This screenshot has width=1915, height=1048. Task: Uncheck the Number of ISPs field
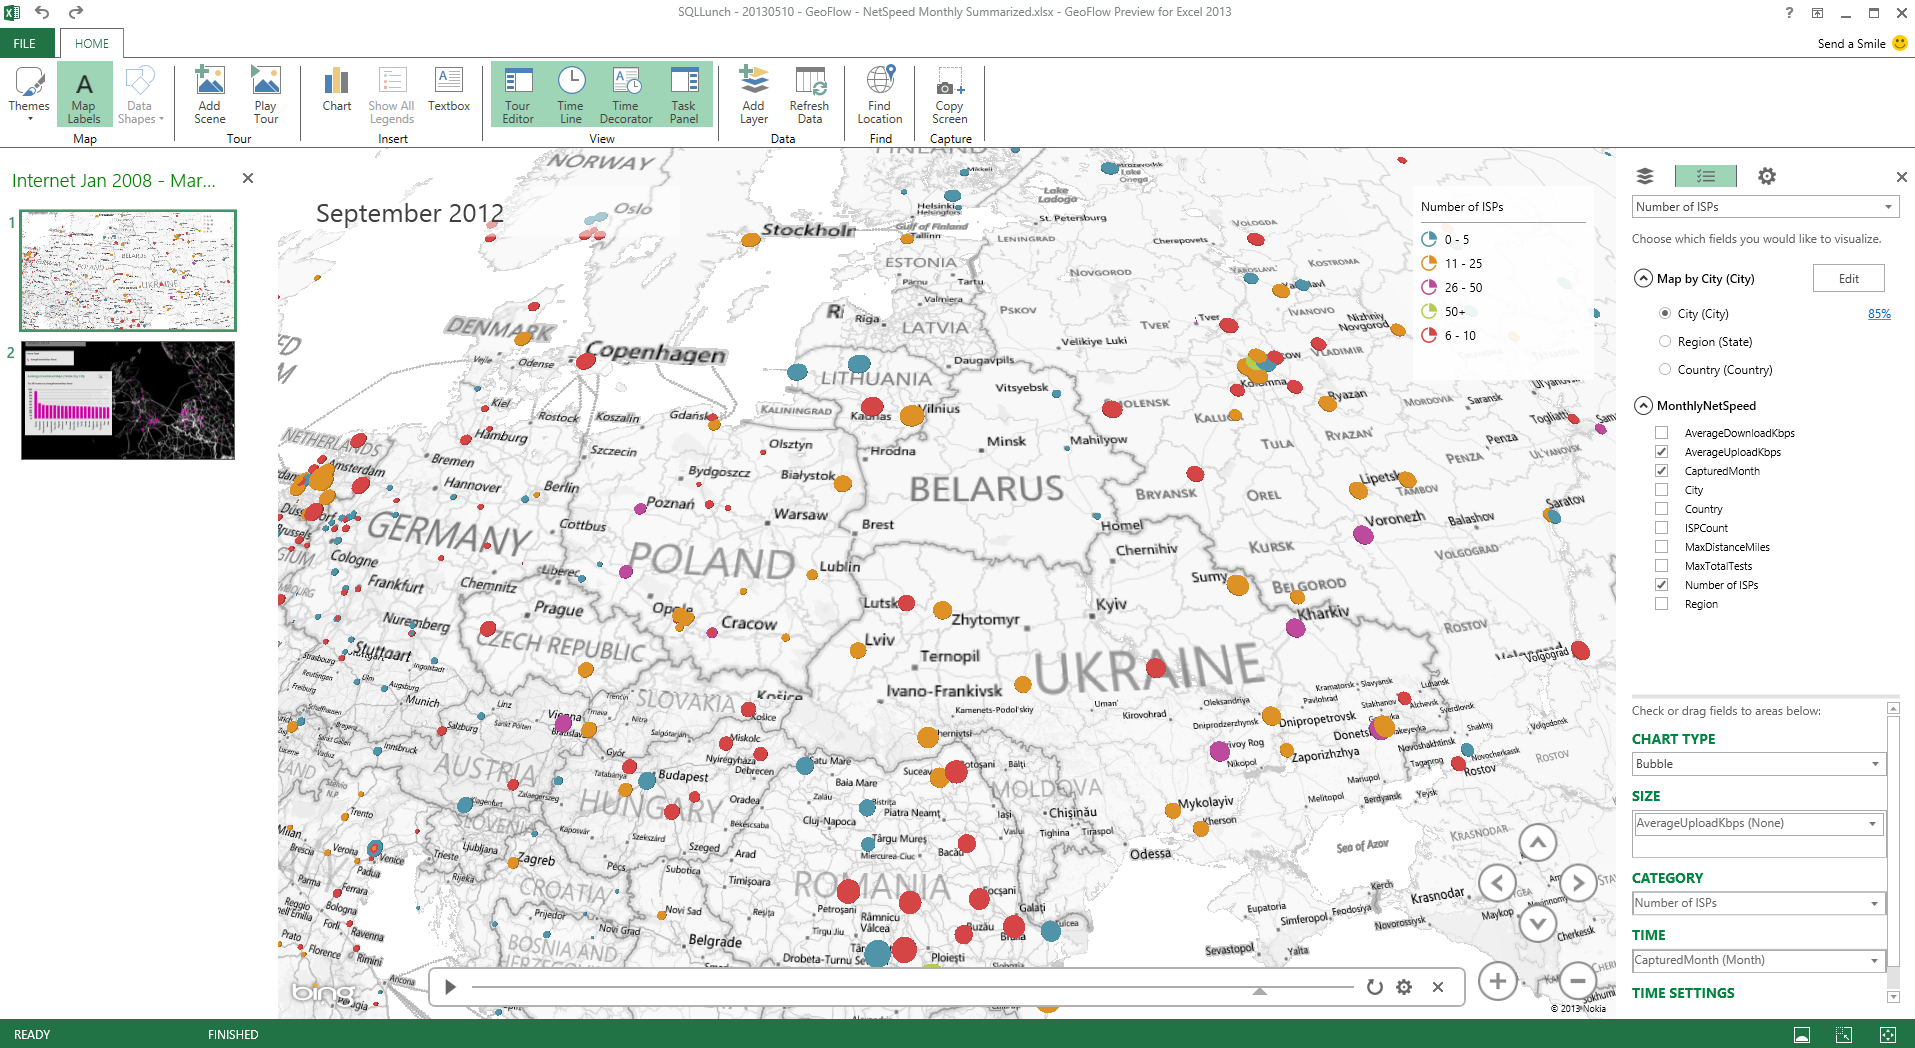click(x=1661, y=585)
